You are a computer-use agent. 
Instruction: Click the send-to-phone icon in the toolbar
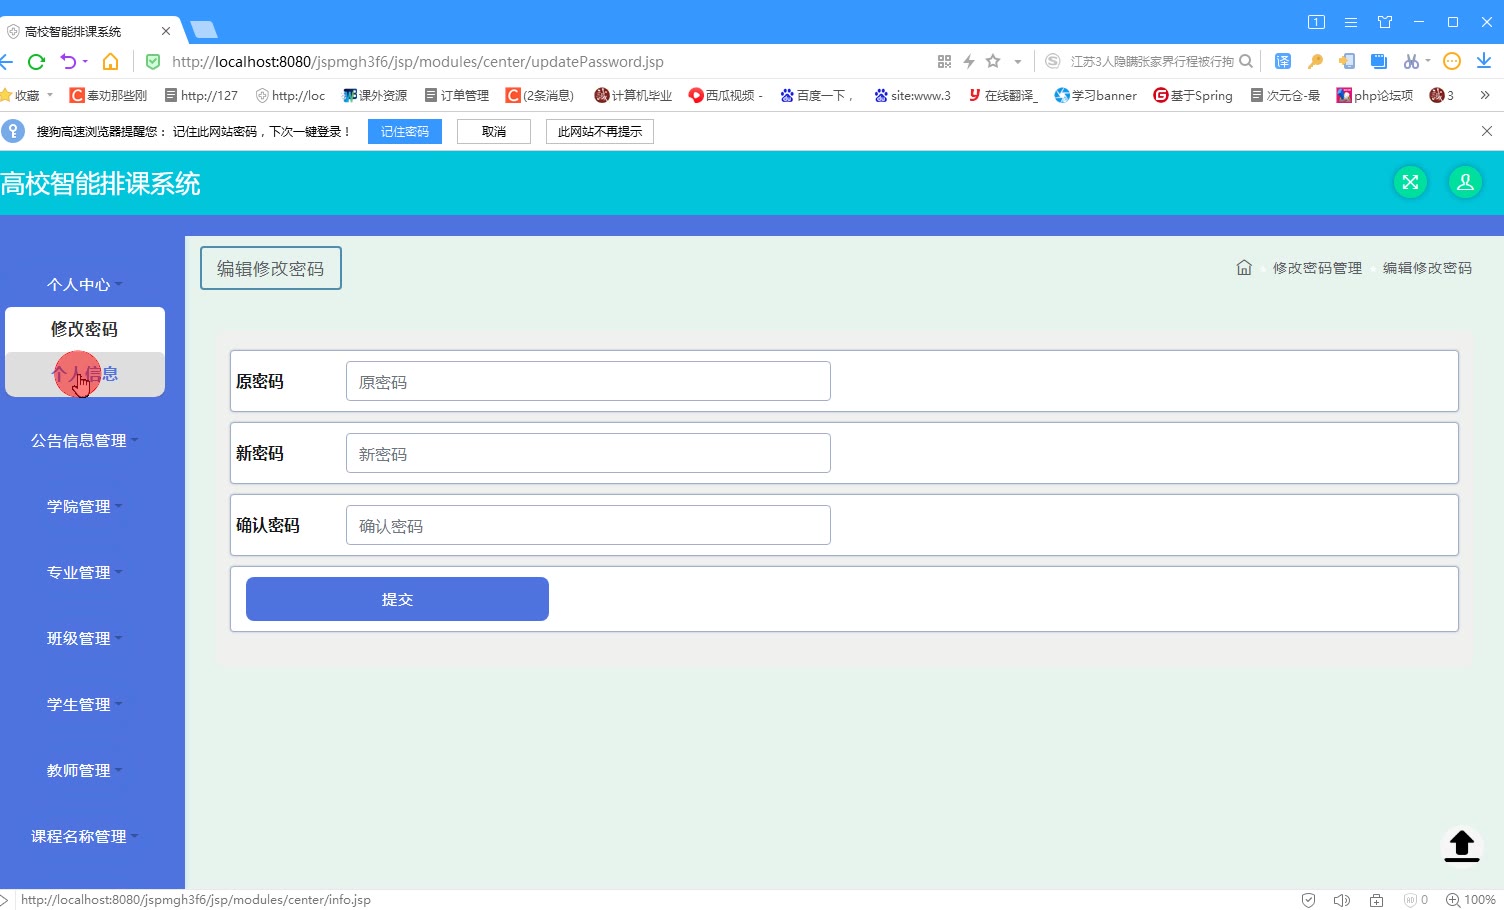[x=1347, y=62]
